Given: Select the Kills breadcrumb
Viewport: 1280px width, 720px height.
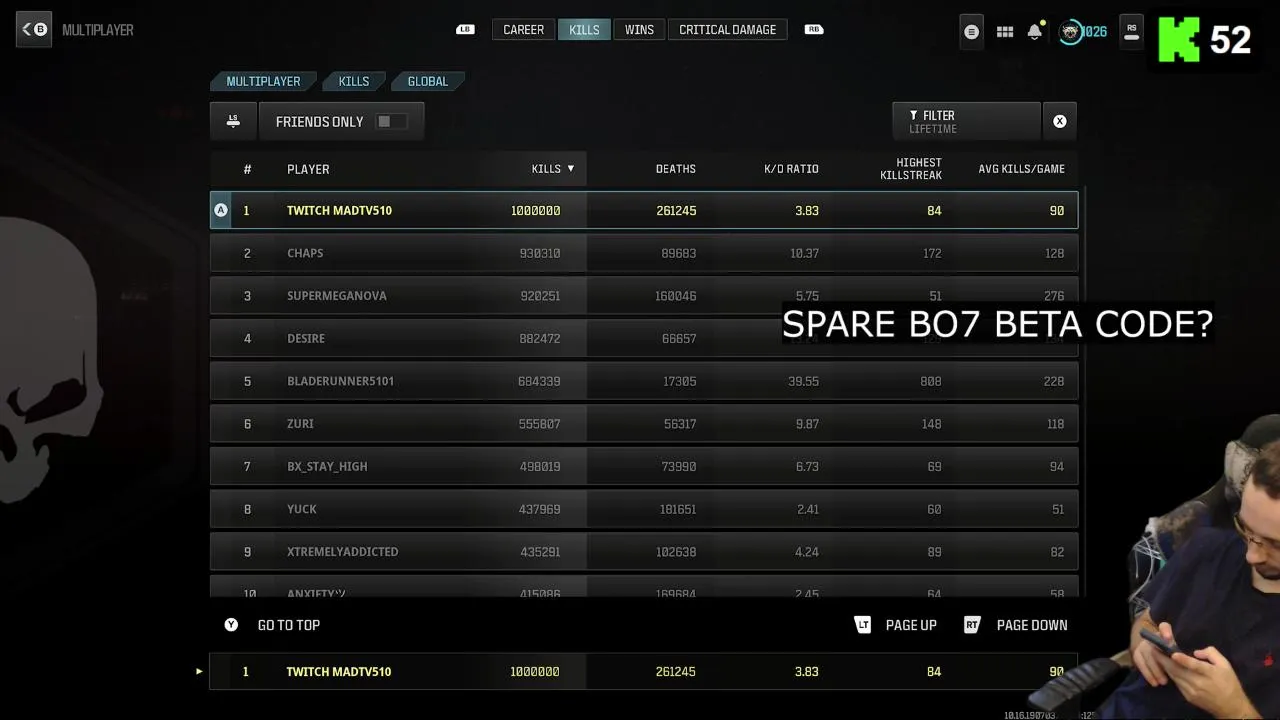Looking at the screenshot, I should coord(354,81).
